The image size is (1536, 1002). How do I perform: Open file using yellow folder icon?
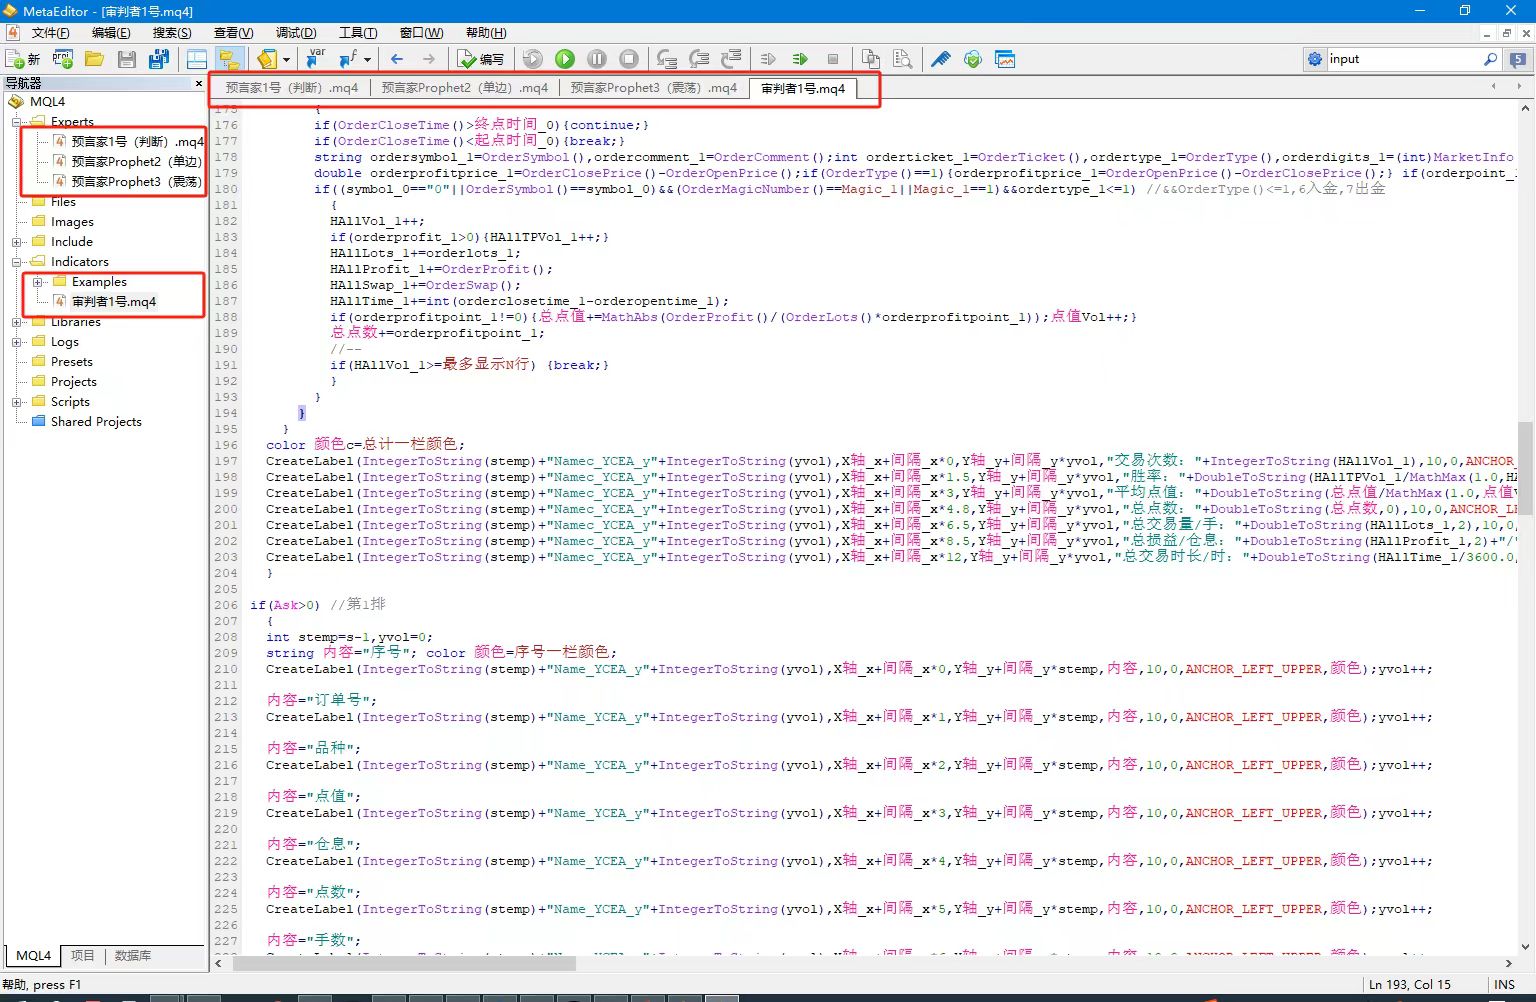coord(95,60)
